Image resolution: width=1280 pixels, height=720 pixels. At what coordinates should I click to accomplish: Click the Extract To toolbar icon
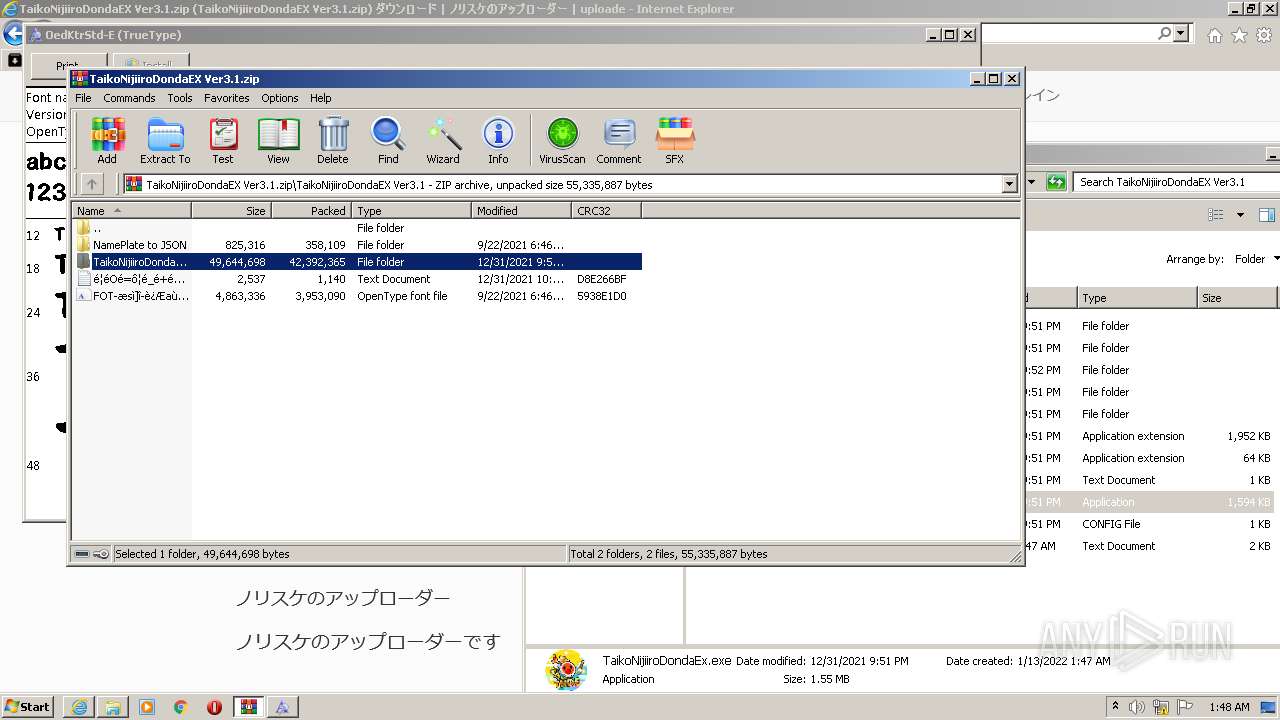pyautogui.click(x=165, y=140)
